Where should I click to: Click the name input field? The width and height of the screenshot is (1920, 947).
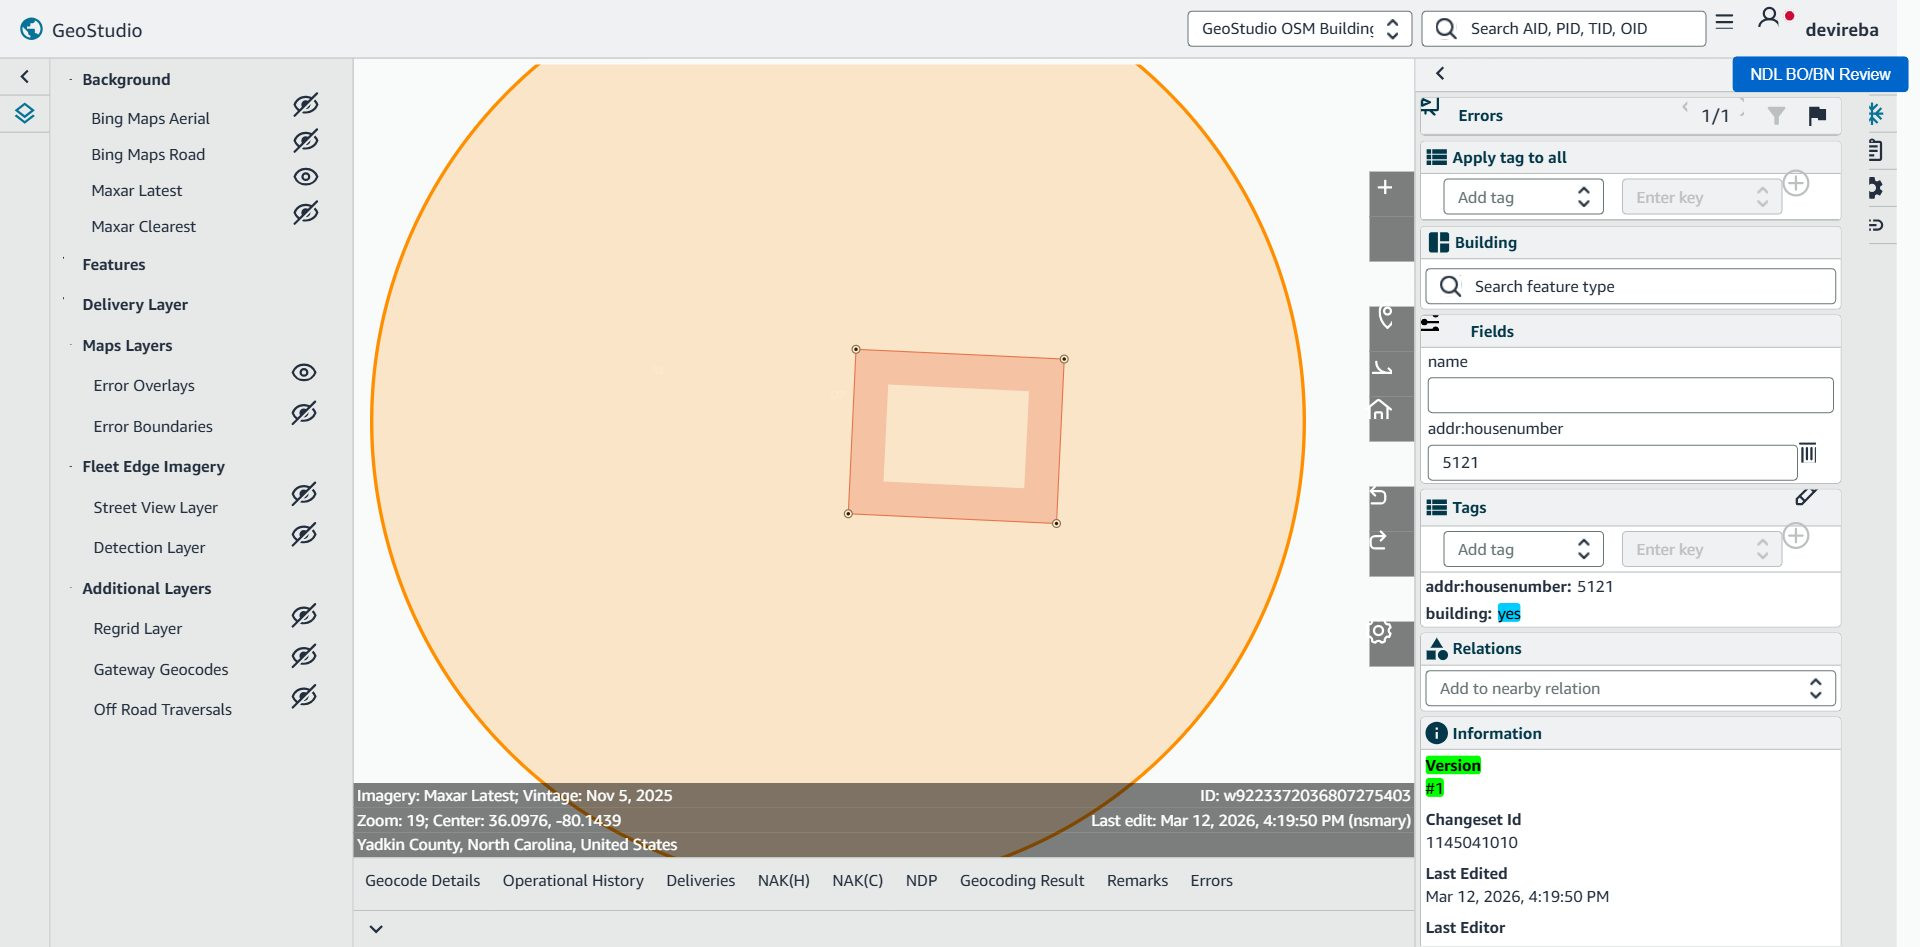[1630, 395]
